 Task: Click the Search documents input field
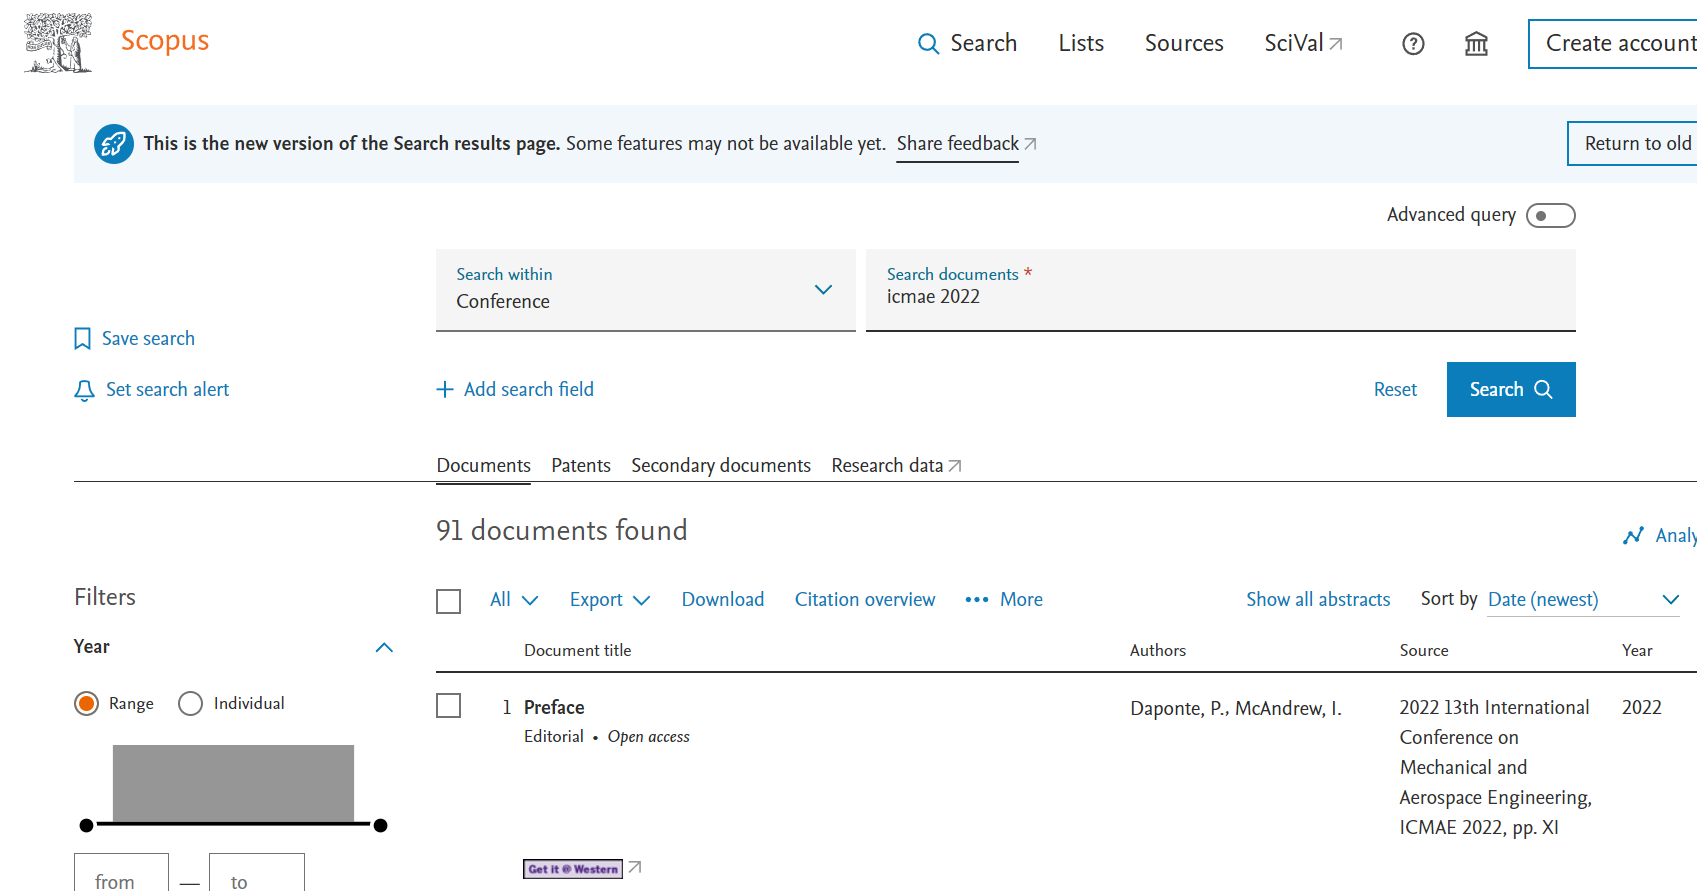tap(1220, 297)
